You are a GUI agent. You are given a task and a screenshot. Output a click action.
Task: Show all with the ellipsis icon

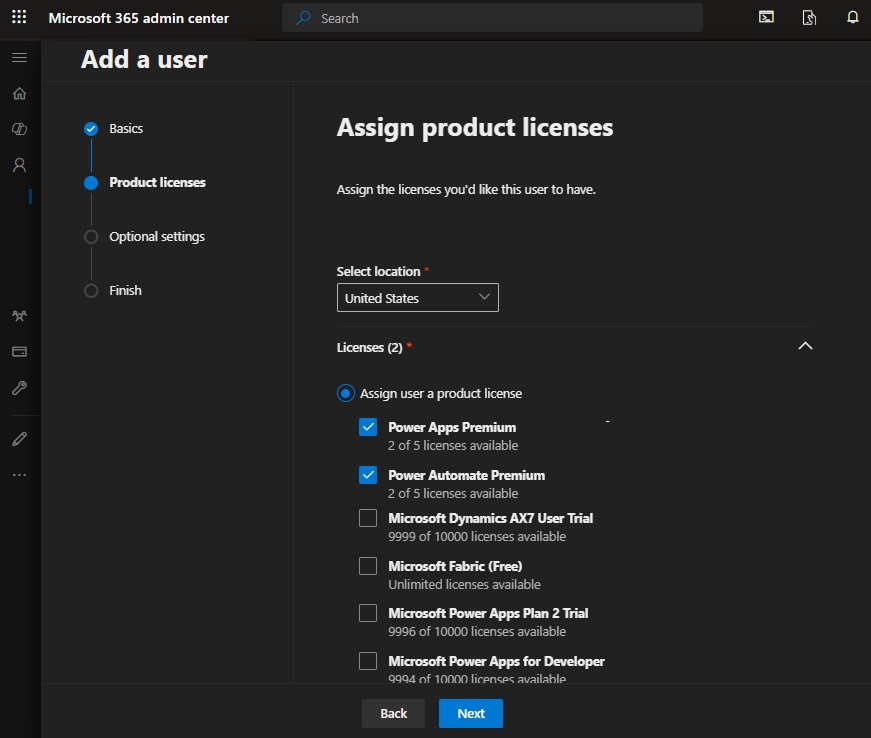click(x=19, y=475)
